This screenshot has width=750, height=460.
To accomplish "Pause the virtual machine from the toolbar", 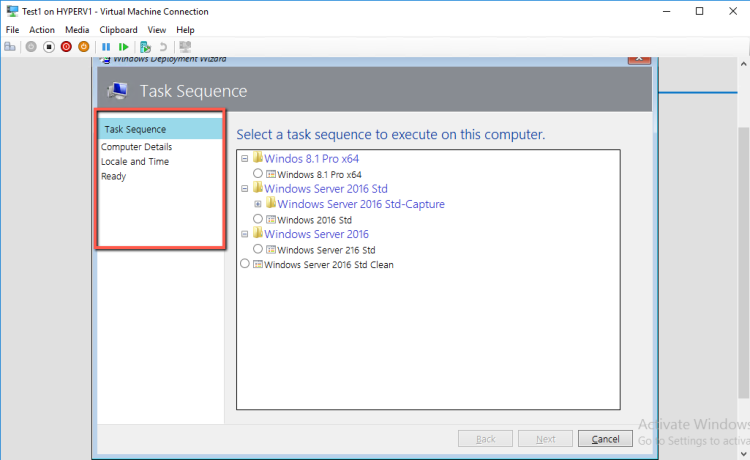I will tap(106, 47).
